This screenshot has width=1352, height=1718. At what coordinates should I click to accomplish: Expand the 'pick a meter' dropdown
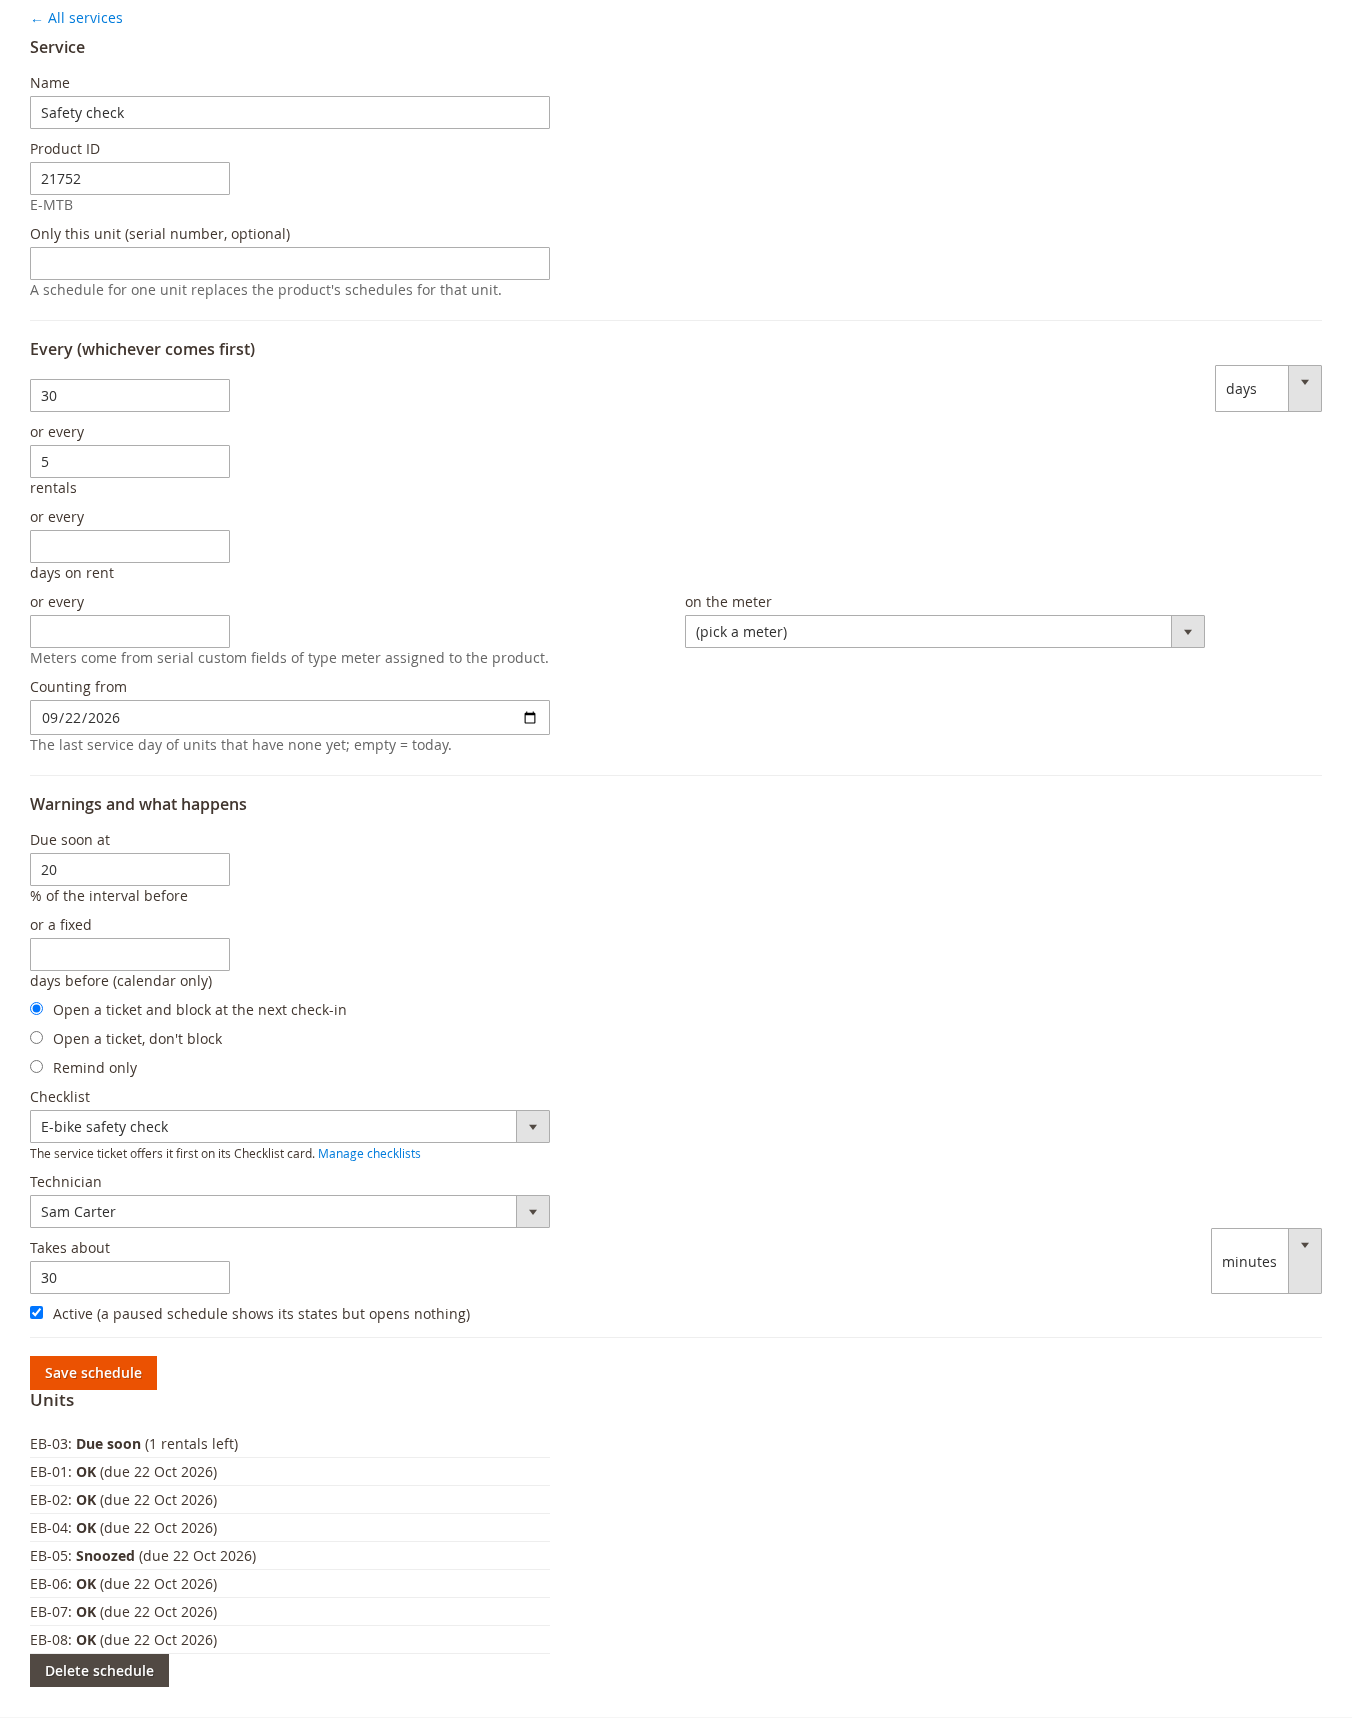(945, 632)
